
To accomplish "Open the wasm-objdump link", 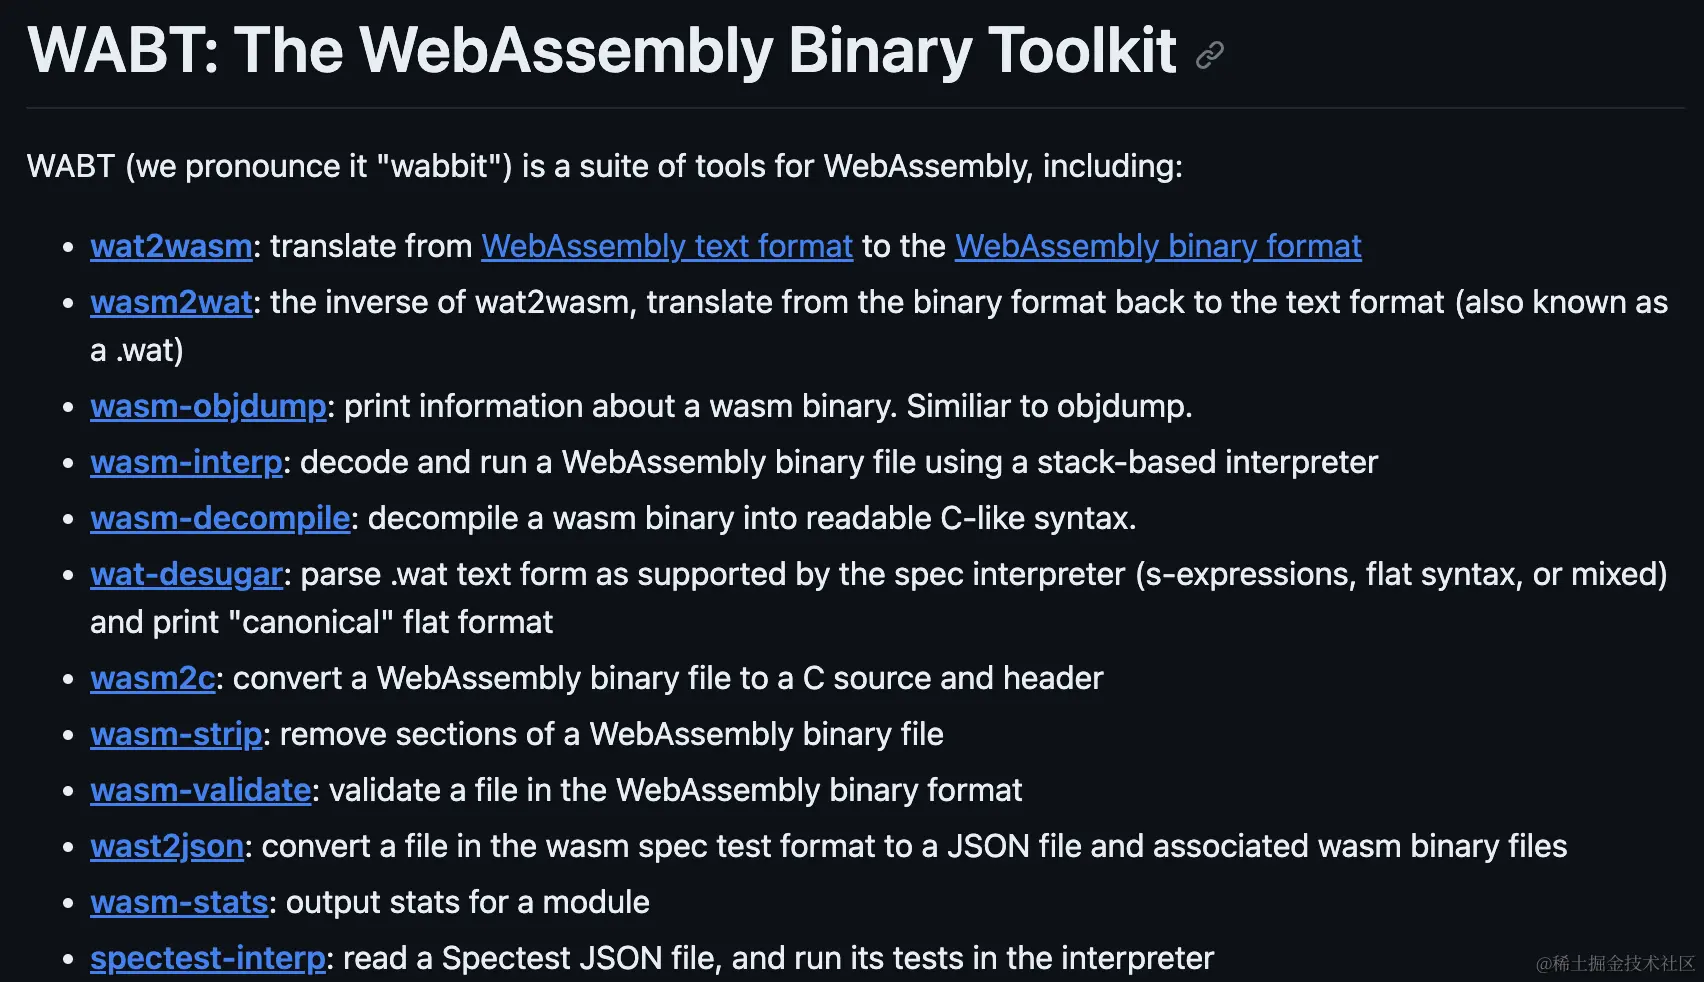I will tap(208, 406).
